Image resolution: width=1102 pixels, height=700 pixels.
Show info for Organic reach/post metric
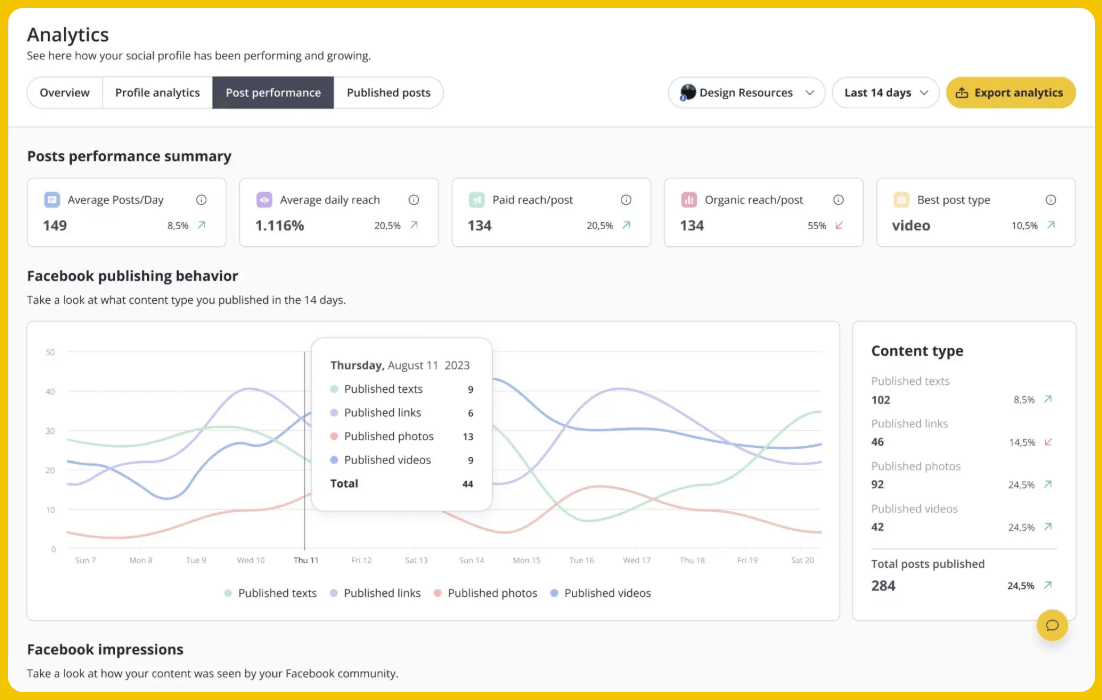838,200
